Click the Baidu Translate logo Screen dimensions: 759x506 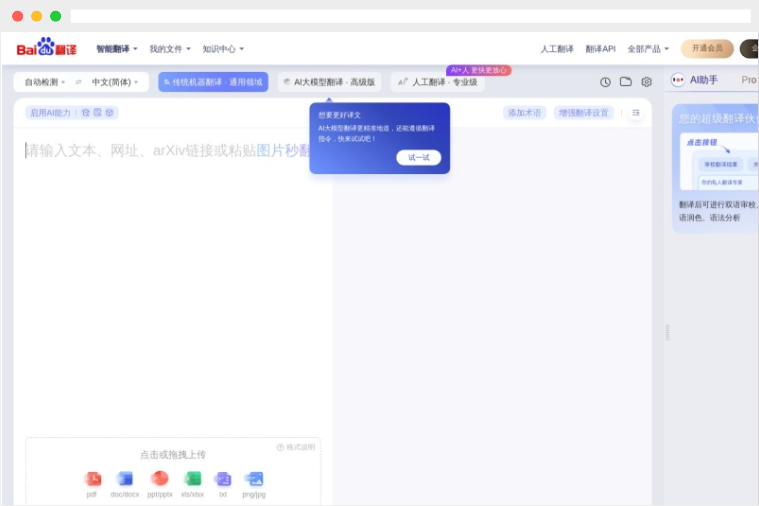(46, 47)
